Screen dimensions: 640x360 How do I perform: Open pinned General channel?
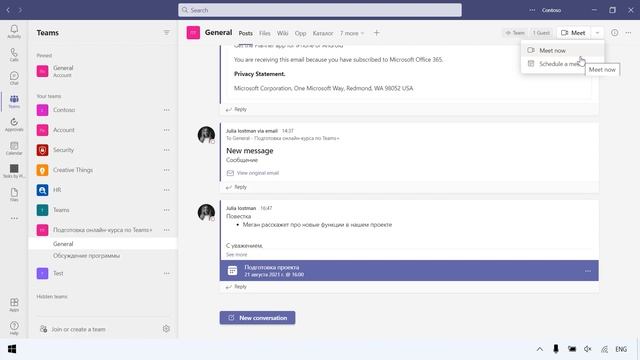(103, 71)
